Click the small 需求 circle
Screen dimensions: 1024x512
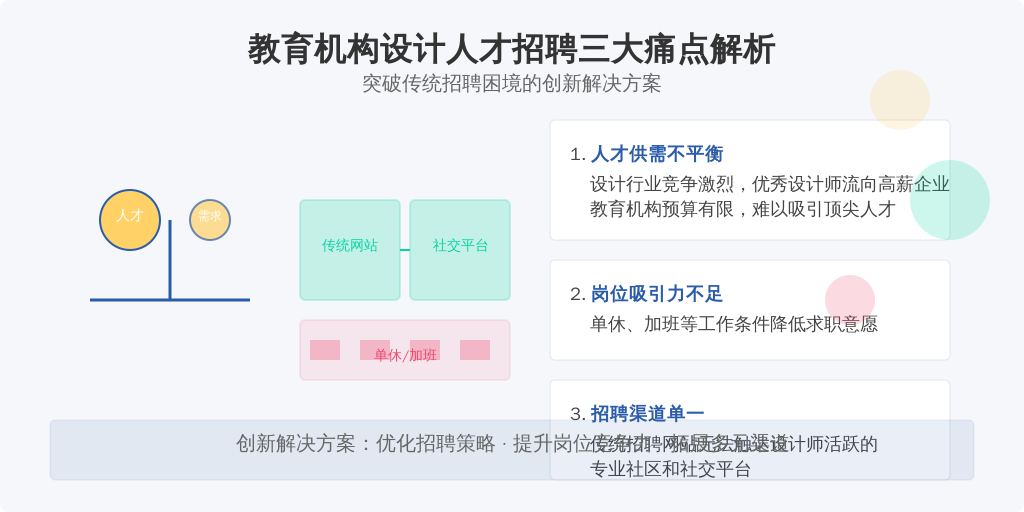(x=210, y=220)
